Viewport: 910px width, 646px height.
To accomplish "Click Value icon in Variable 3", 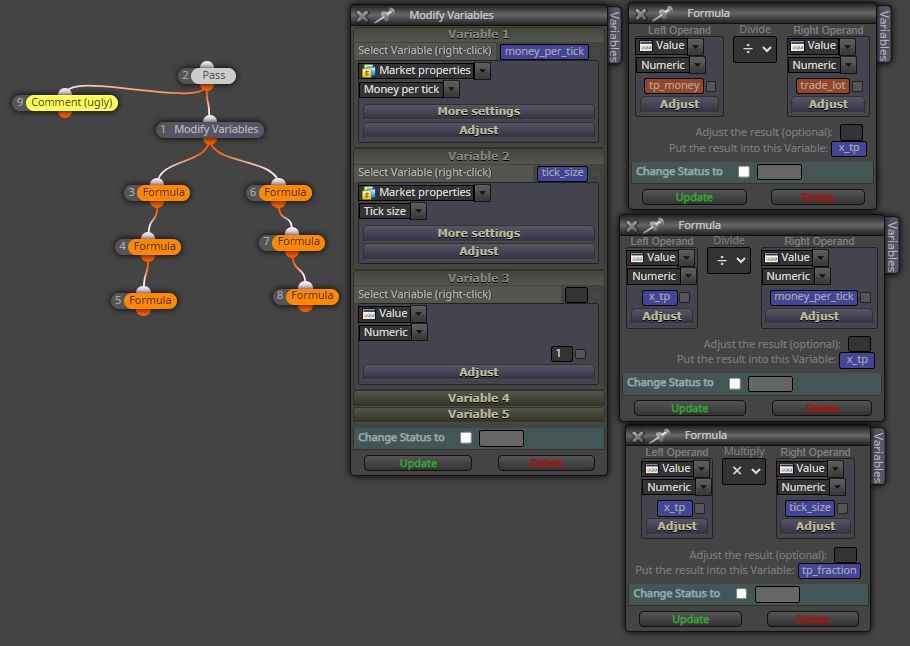I will point(369,314).
